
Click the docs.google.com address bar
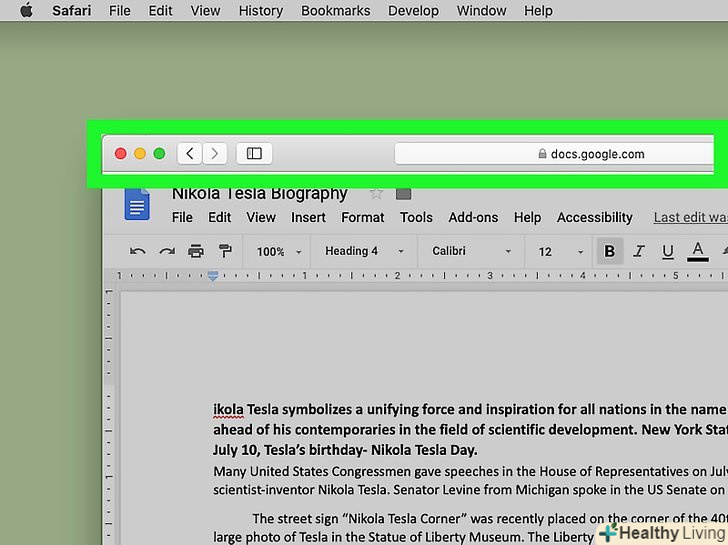555,154
